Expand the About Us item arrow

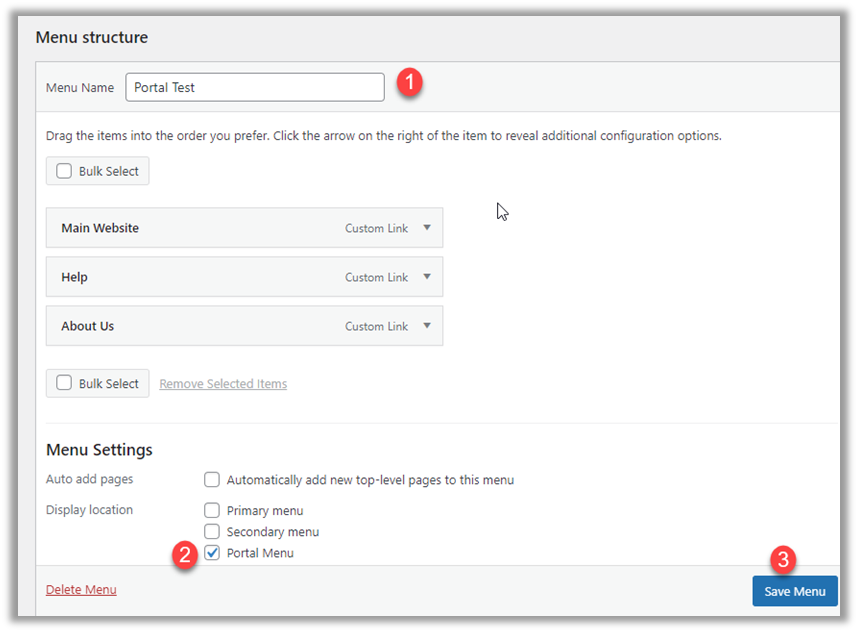(x=427, y=326)
